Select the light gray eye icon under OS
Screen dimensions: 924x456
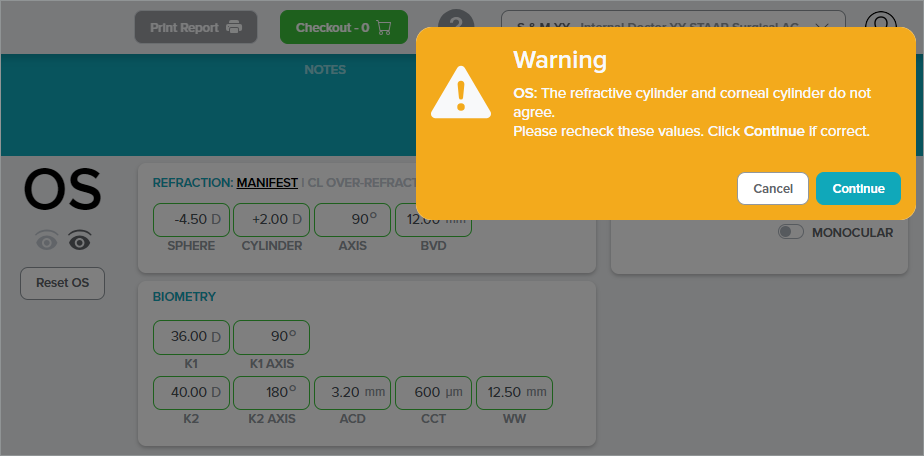(46, 240)
